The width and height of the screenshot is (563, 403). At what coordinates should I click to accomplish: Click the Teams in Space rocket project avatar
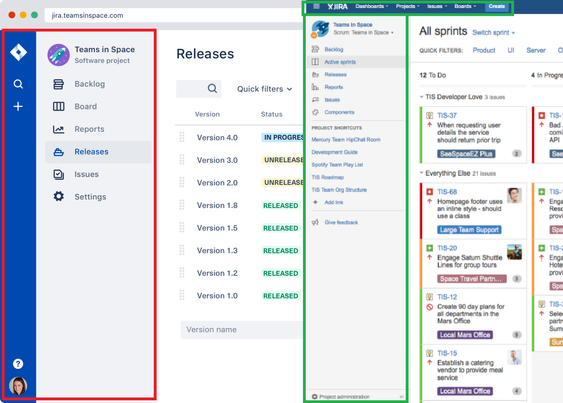(x=59, y=55)
